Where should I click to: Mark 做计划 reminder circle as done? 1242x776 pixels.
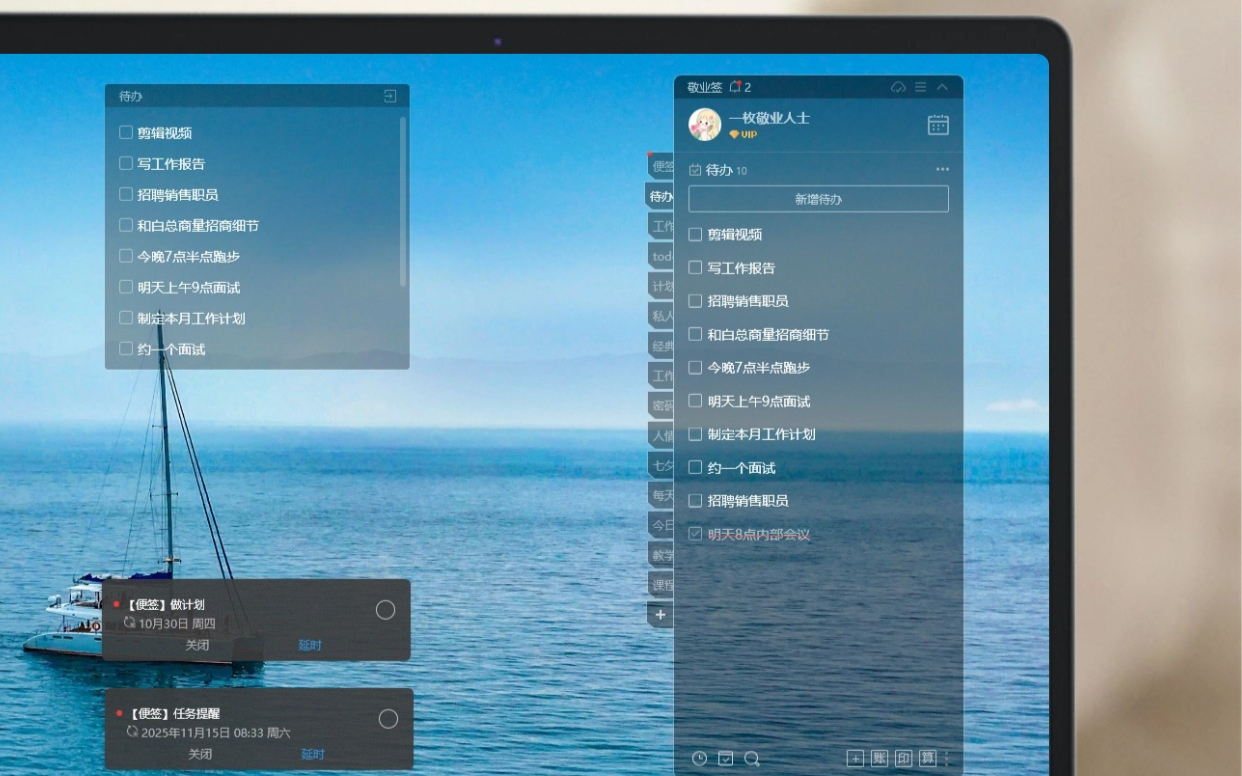(385, 610)
